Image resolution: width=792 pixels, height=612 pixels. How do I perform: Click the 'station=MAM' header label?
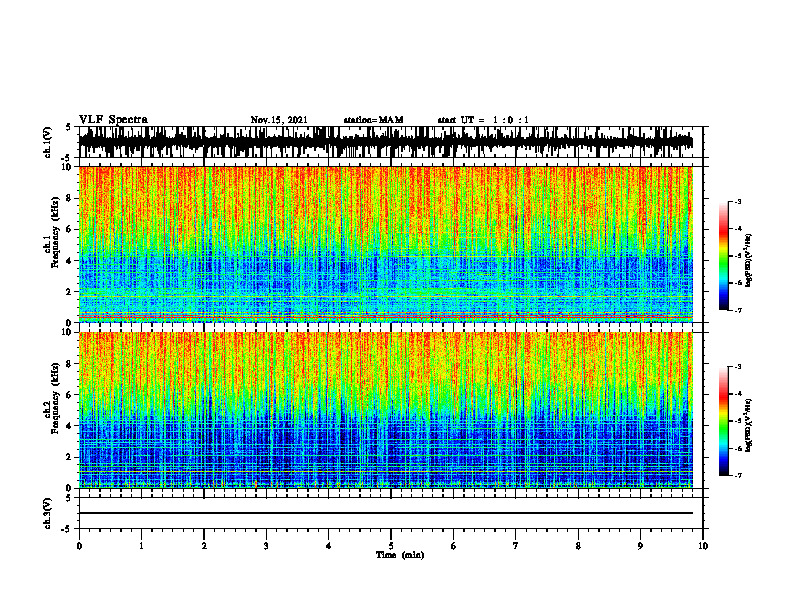tap(373, 120)
